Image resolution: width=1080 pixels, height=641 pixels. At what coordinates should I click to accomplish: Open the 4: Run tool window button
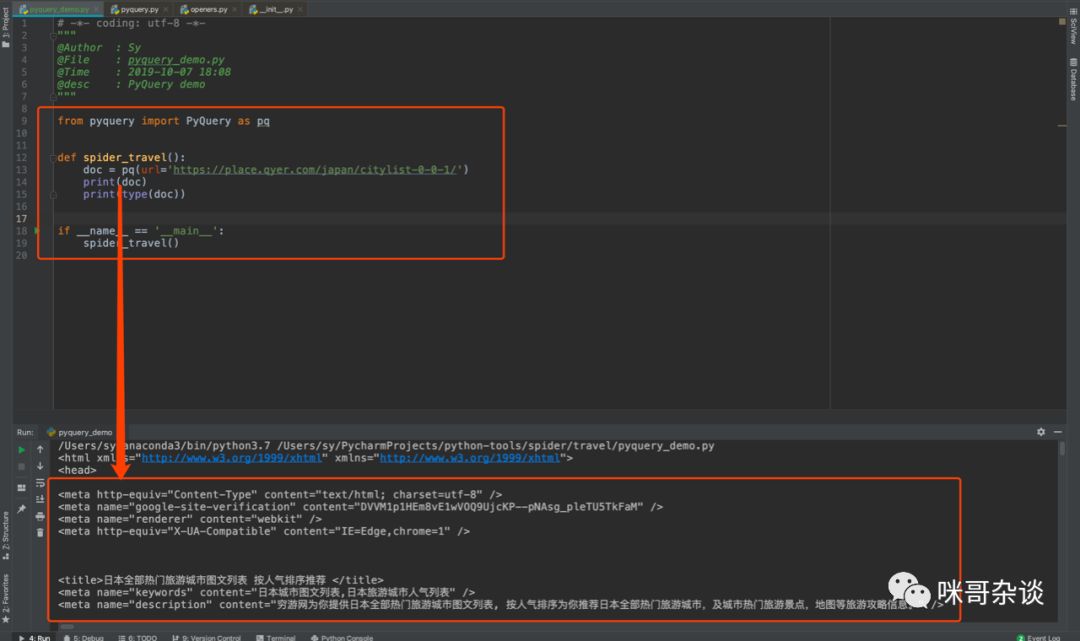34,638
